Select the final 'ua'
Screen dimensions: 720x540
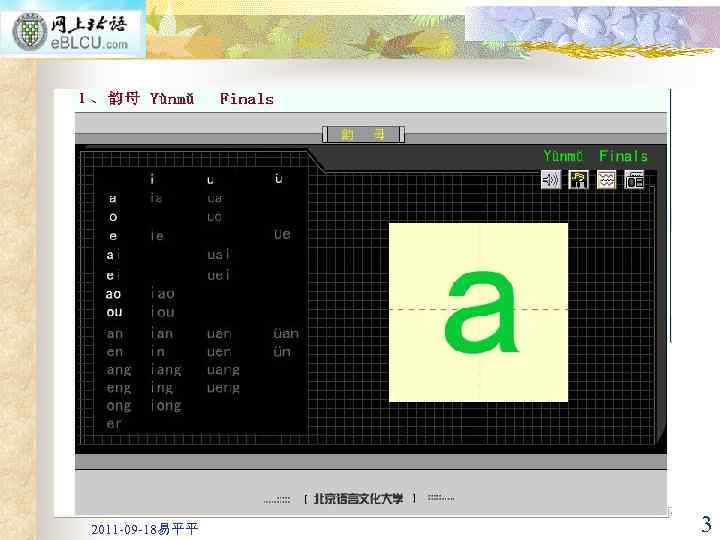click(x=215, y=198)
